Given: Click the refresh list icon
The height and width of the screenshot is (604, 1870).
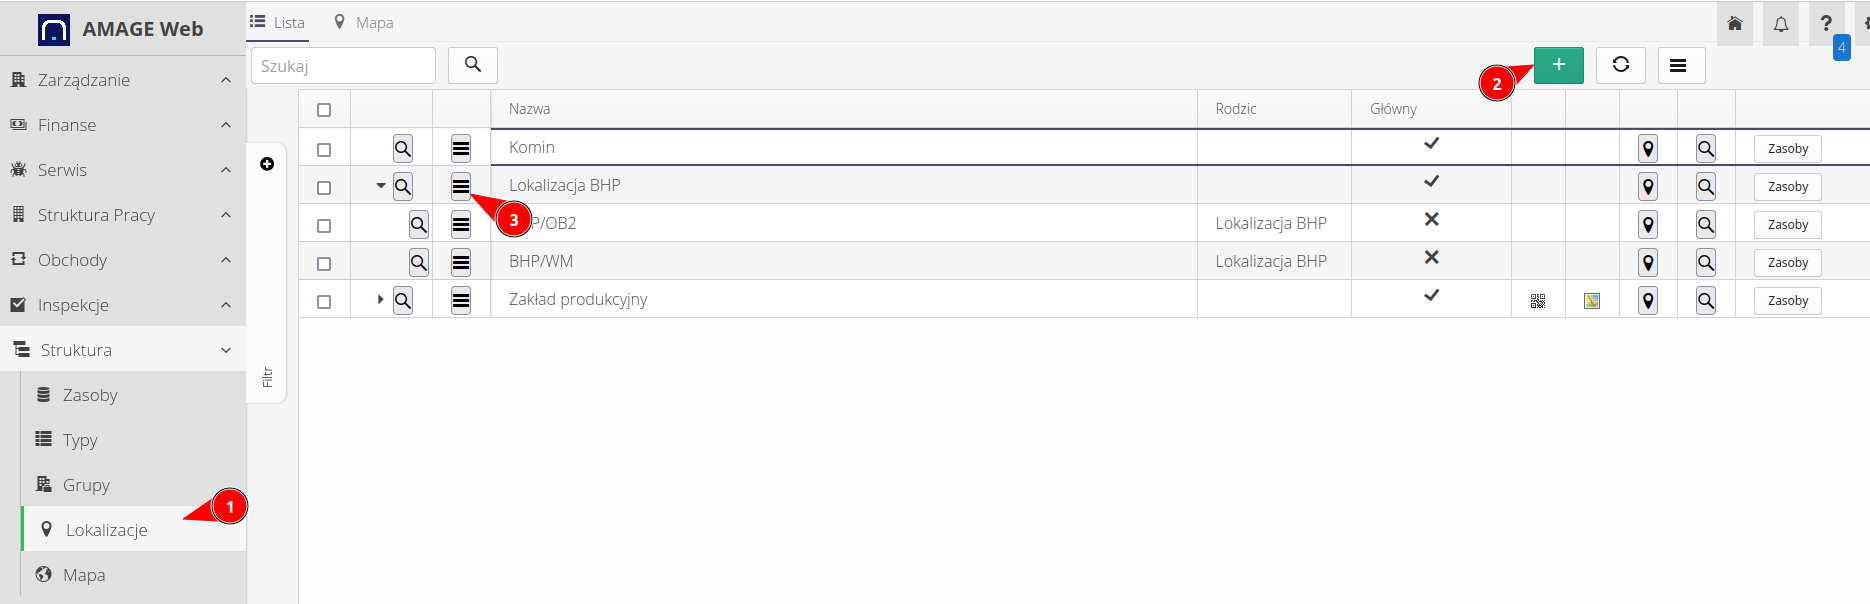Looking at the screenshot, I should 1621,65.
